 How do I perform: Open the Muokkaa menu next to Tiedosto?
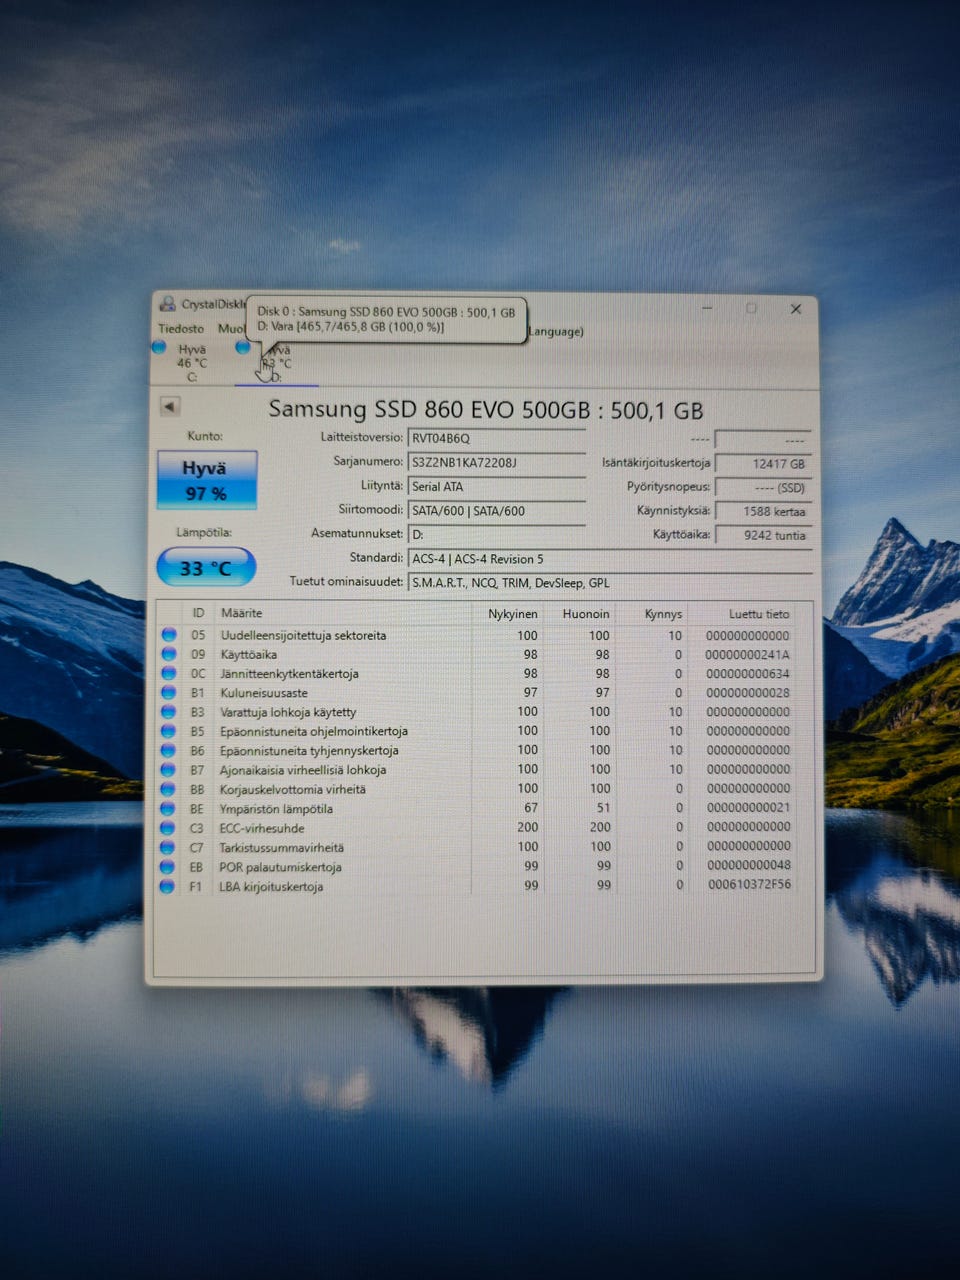click(x=231, y=328)
